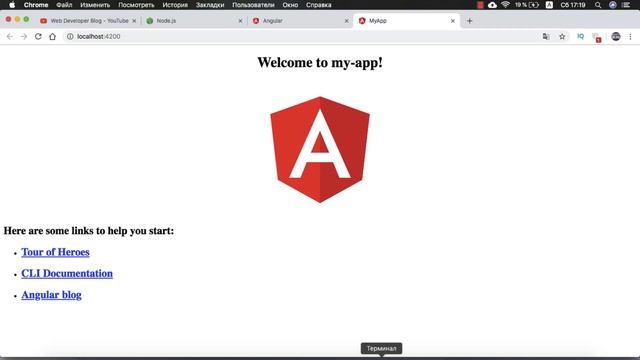The height and width of the screenshot is (360, 640).
Task: Click the menu bar clock showing 17:19
Action: click(573, 5)
